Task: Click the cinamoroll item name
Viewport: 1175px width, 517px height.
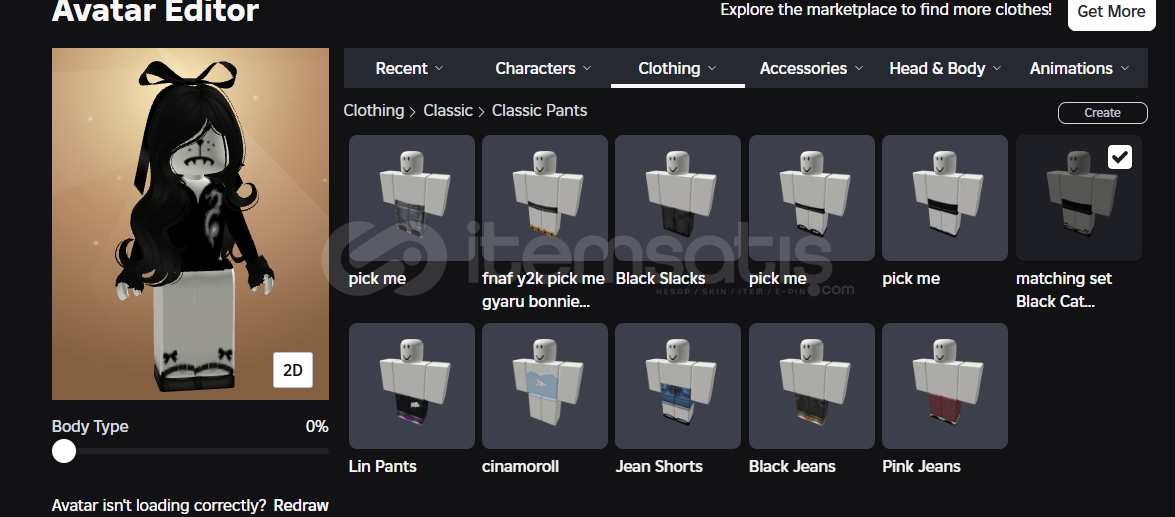Action: pos(520,466)
